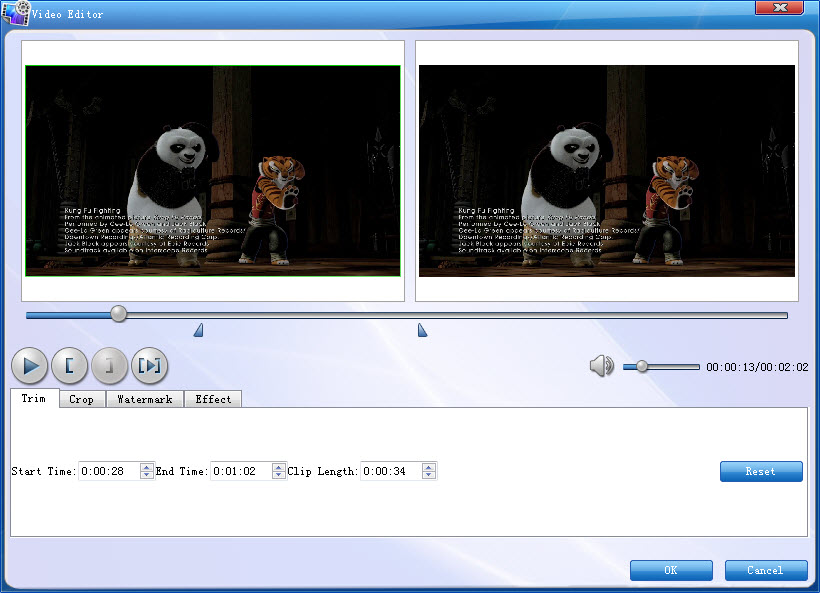The width and height of the screenshot is (820, 593).
Task: Click the playback seek bar thumb
Action: [119, 314]
